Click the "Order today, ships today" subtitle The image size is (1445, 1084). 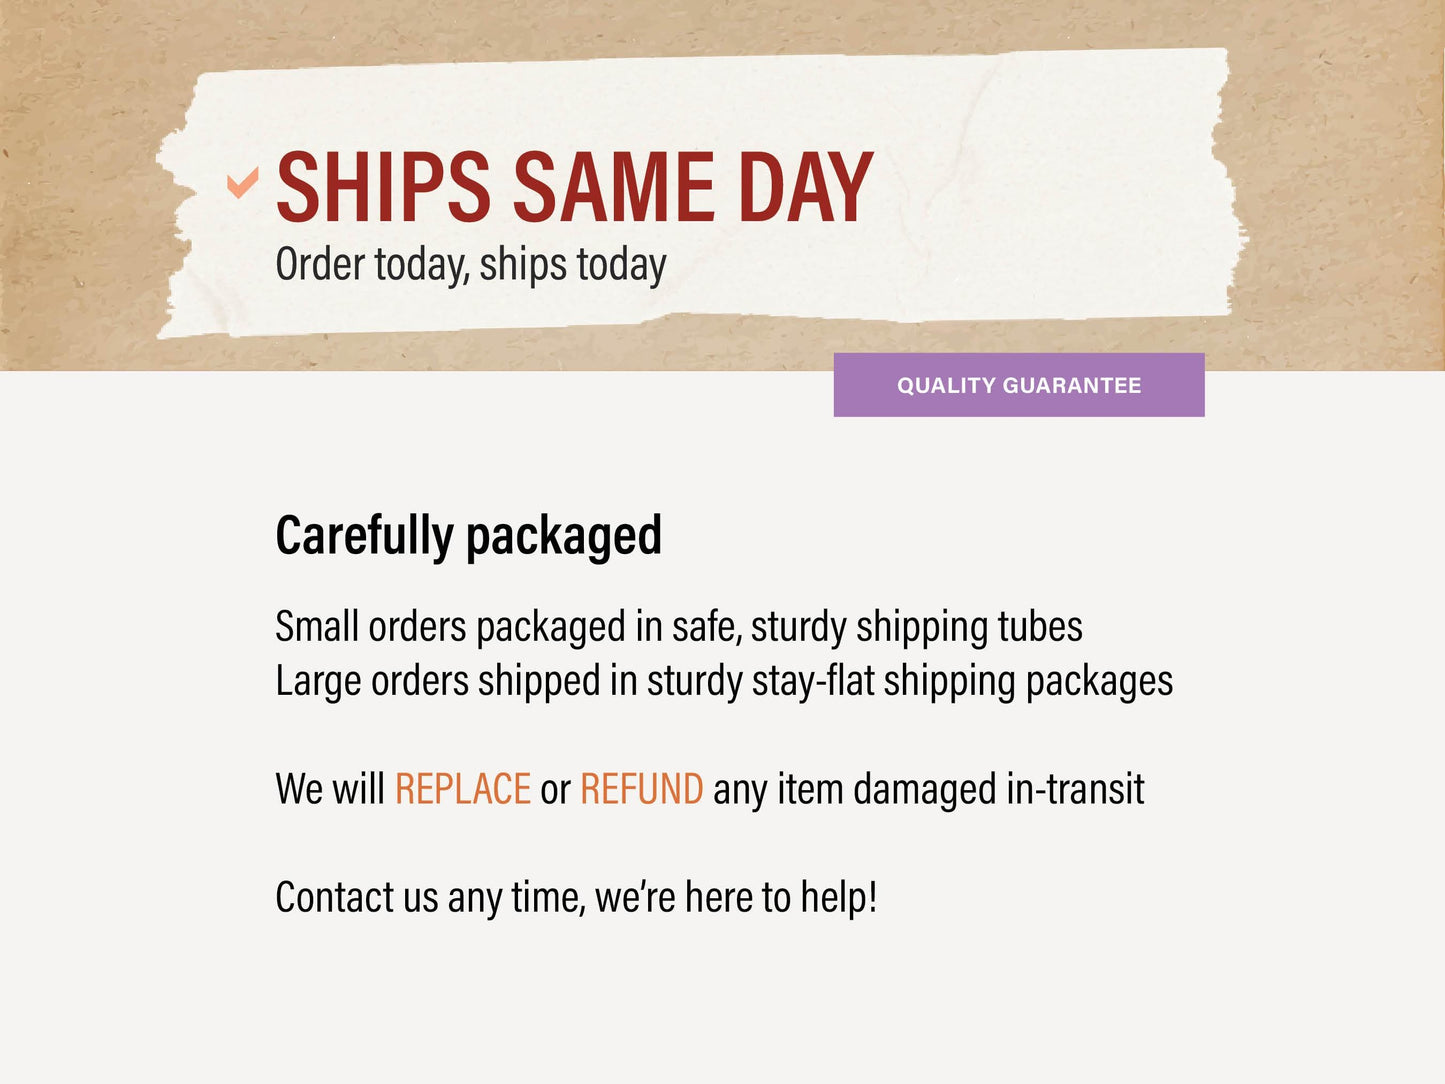pyautogui.click(x=470, y=265)
